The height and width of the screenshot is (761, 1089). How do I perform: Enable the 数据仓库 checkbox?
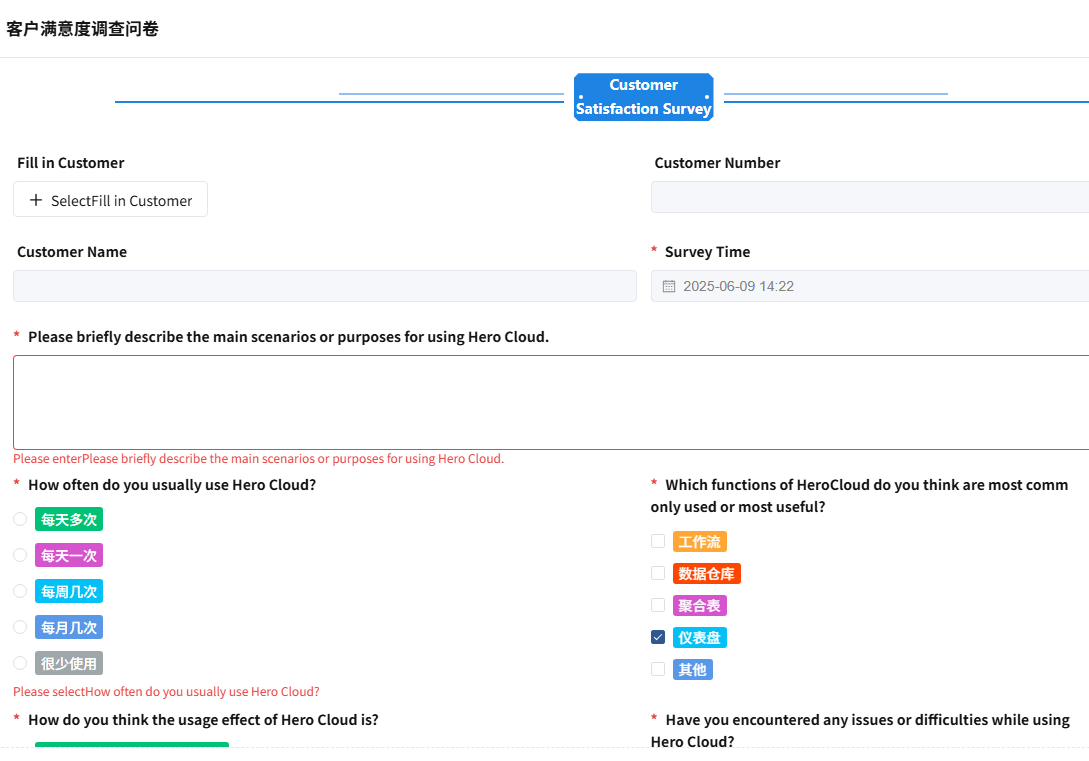[x=658, y=573]
